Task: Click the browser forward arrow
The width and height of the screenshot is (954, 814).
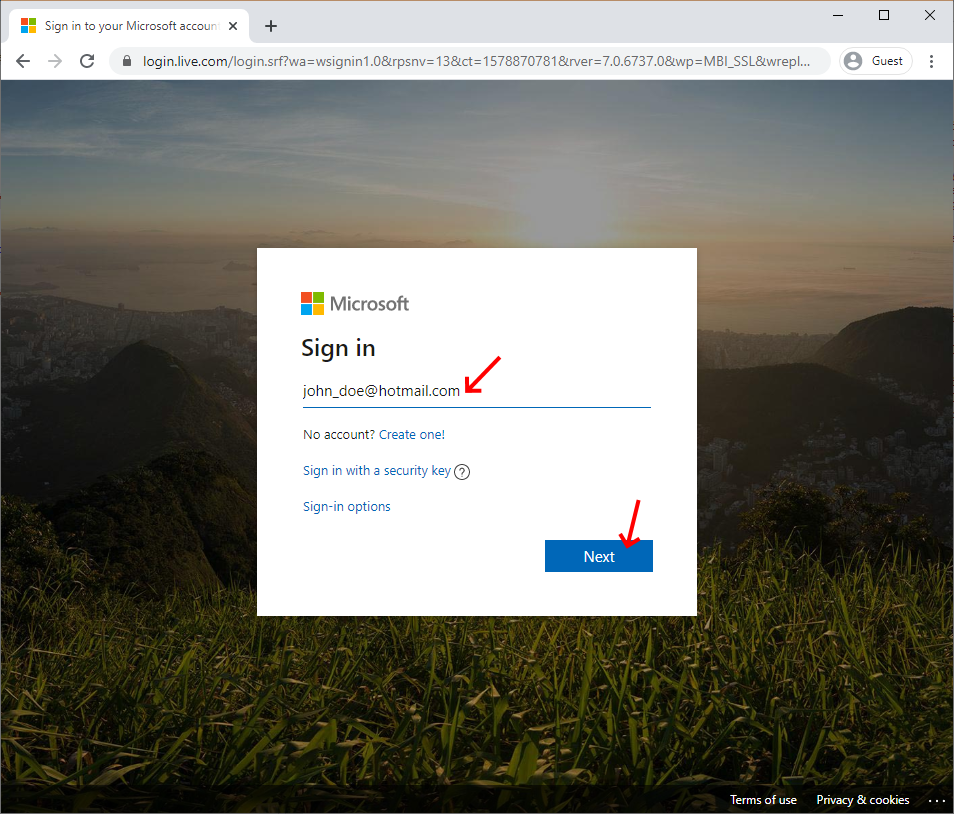Action: (55, 61)
